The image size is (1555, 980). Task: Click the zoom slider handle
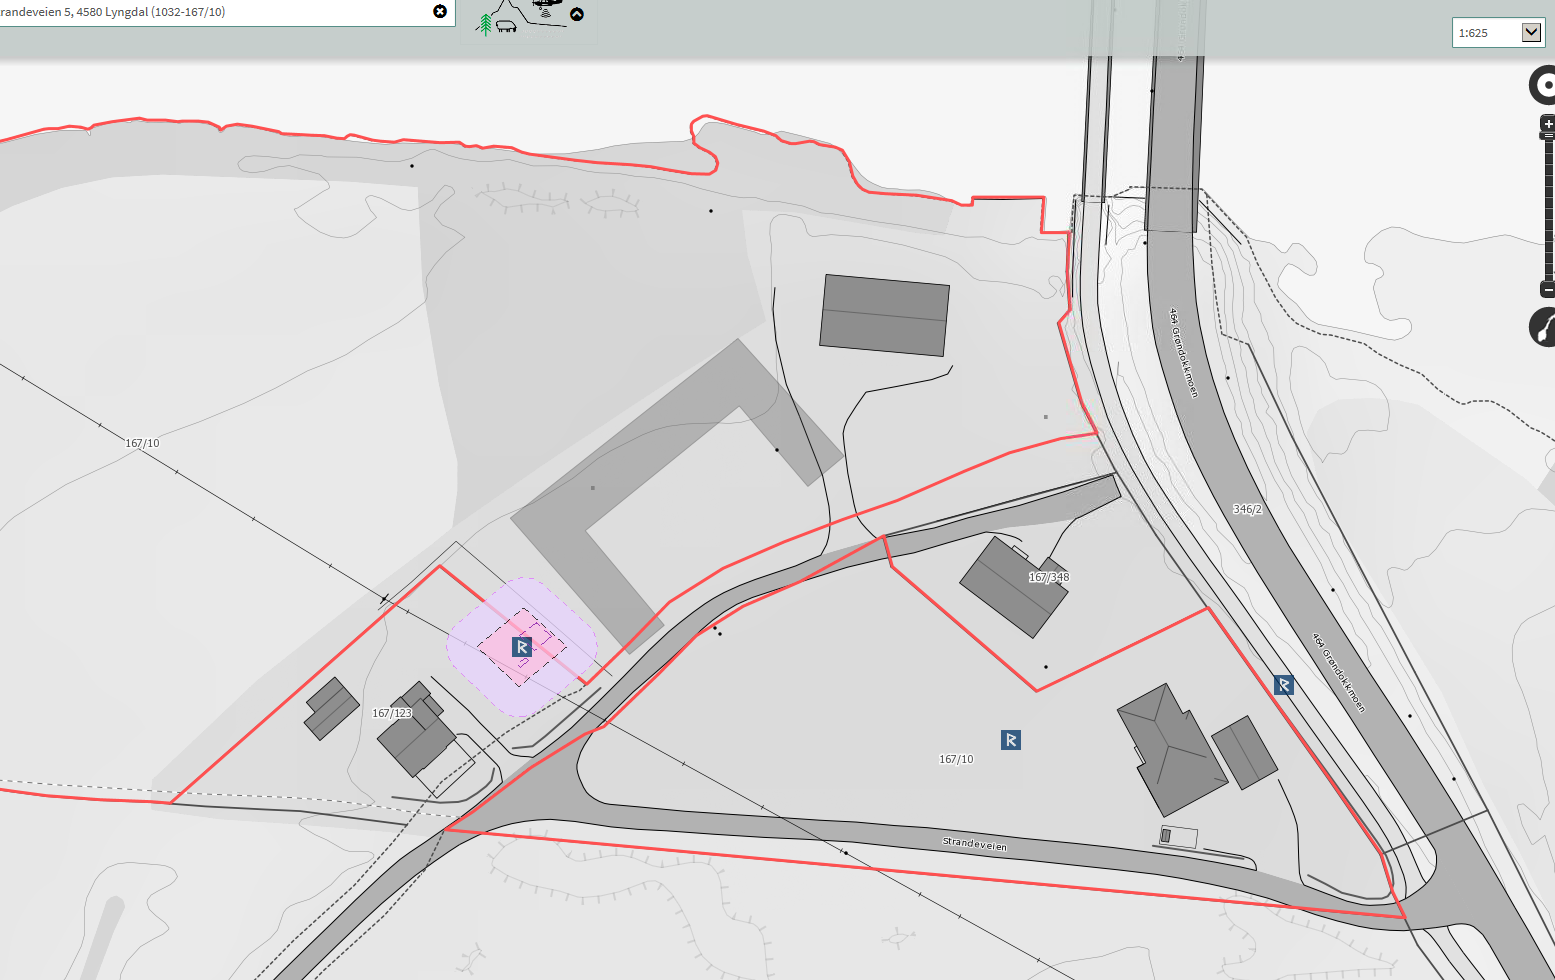tap(1548, 135)
